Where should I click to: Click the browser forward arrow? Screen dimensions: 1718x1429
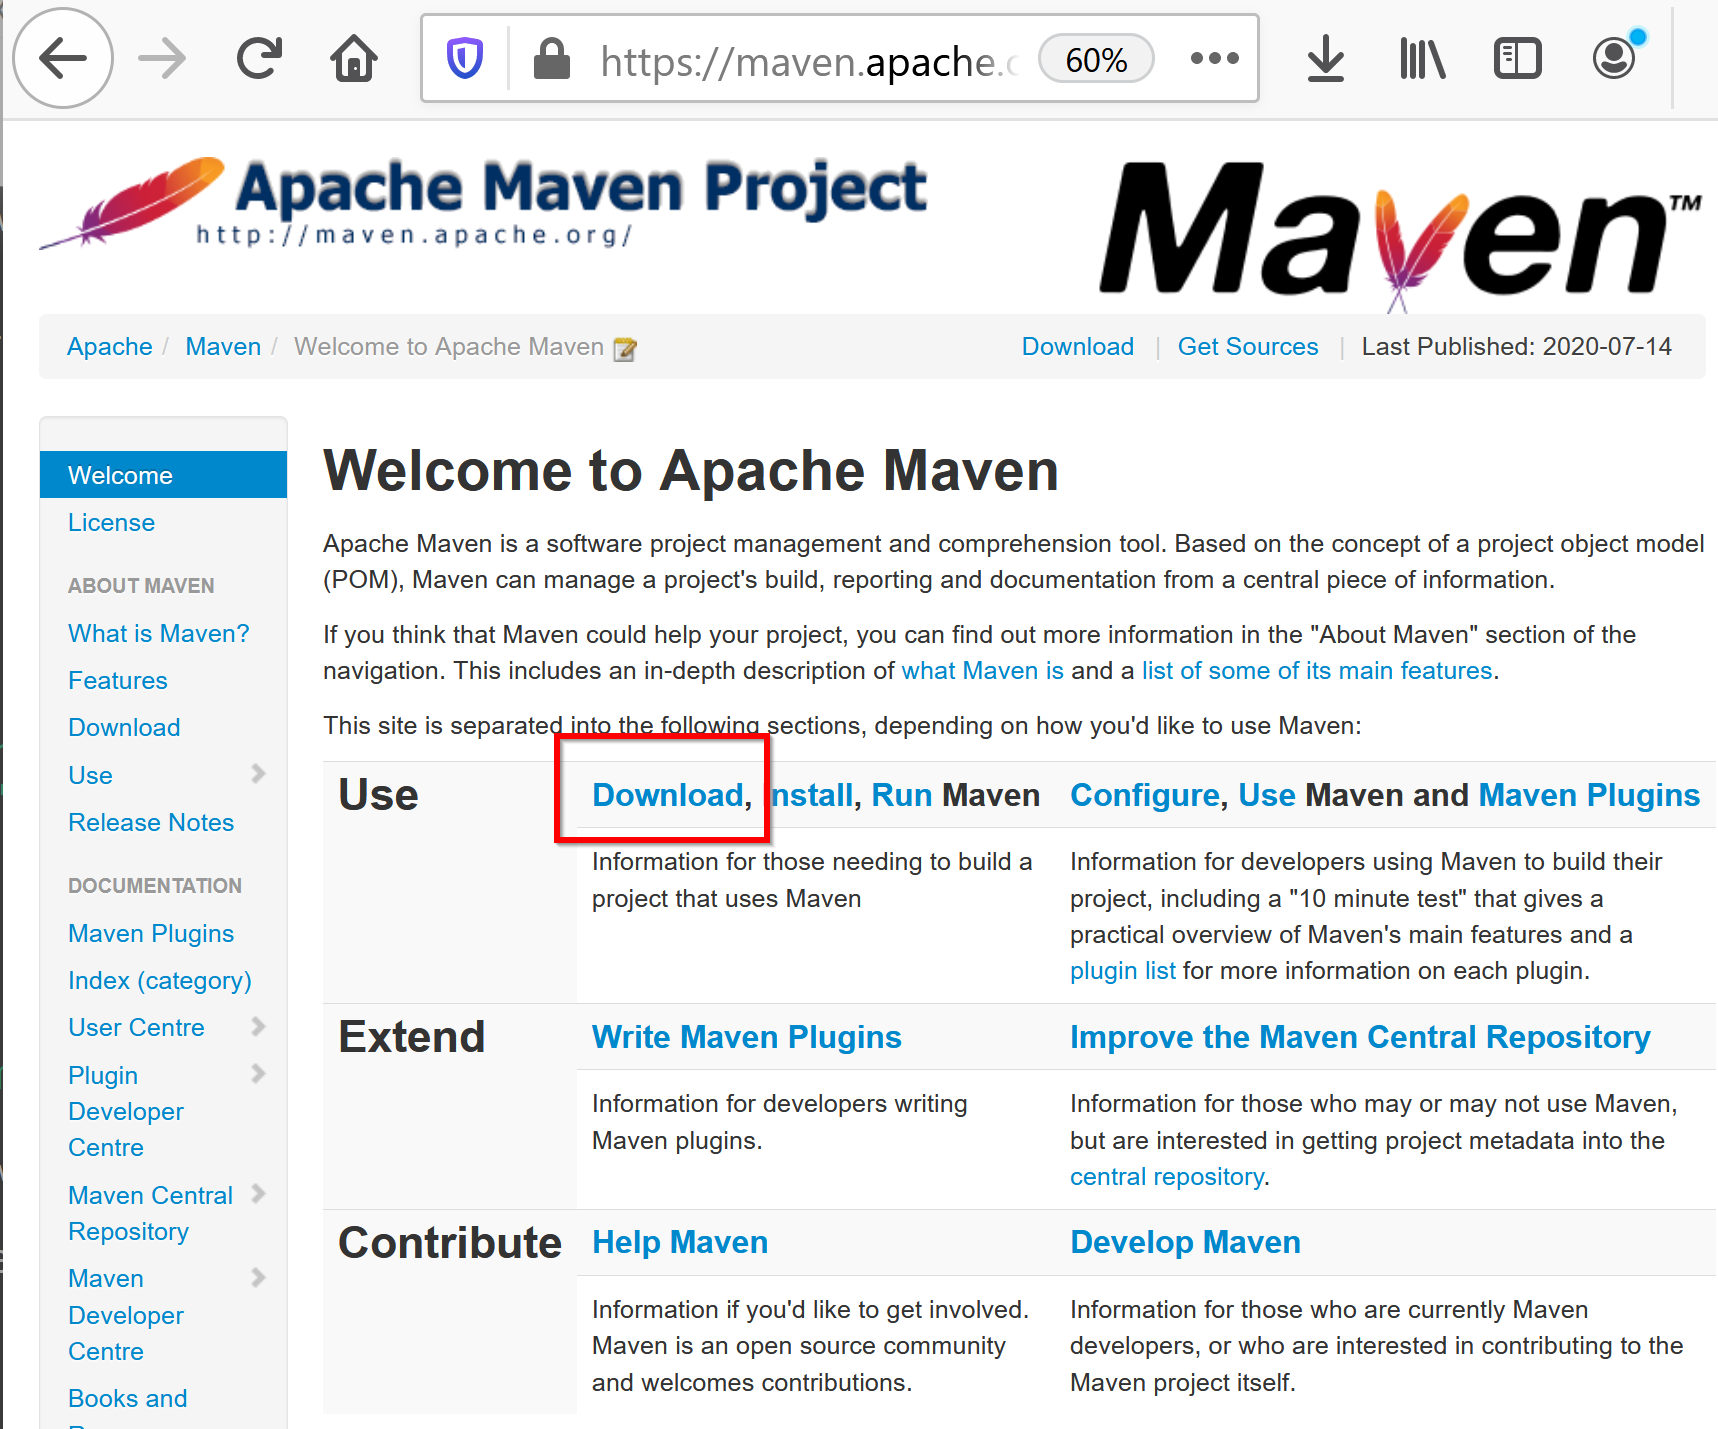pyautogui.click(x=162, y=58)
